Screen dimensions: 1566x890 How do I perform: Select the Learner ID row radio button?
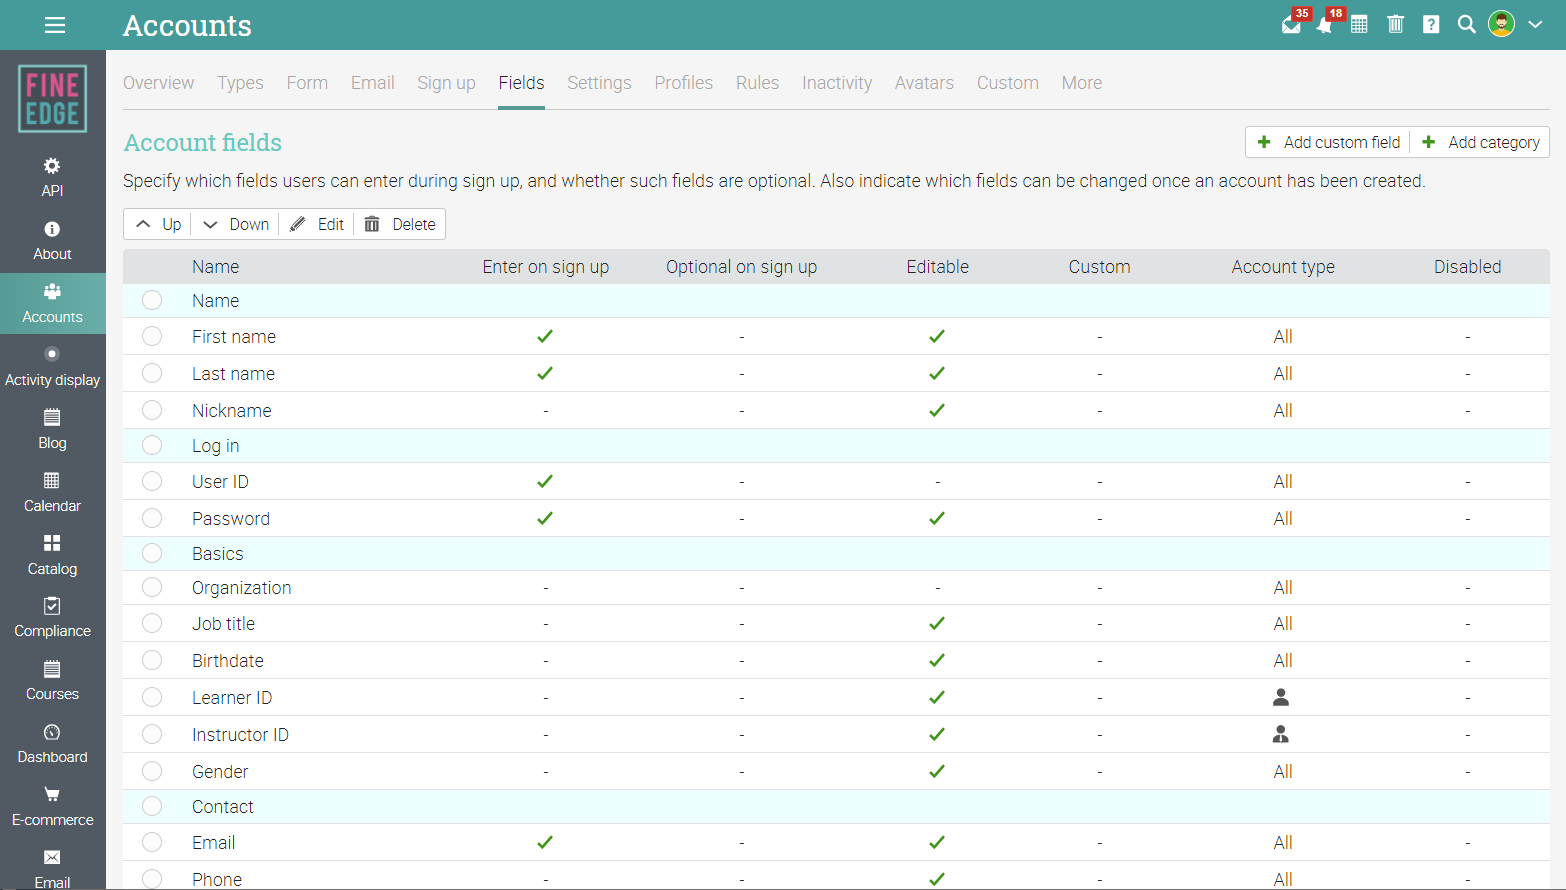coord(152,697)
